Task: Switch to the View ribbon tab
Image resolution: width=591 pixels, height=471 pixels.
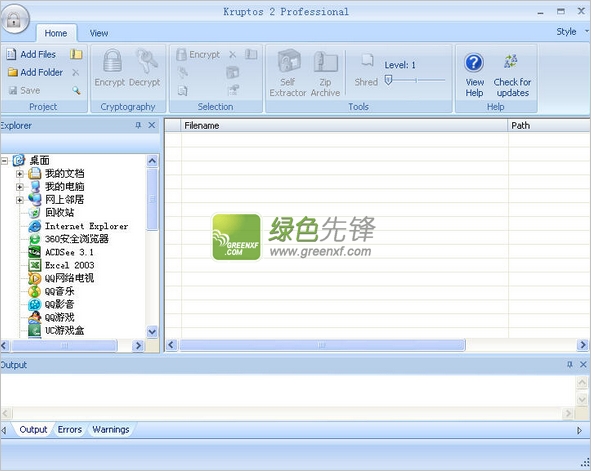Action: pos(99,33)
